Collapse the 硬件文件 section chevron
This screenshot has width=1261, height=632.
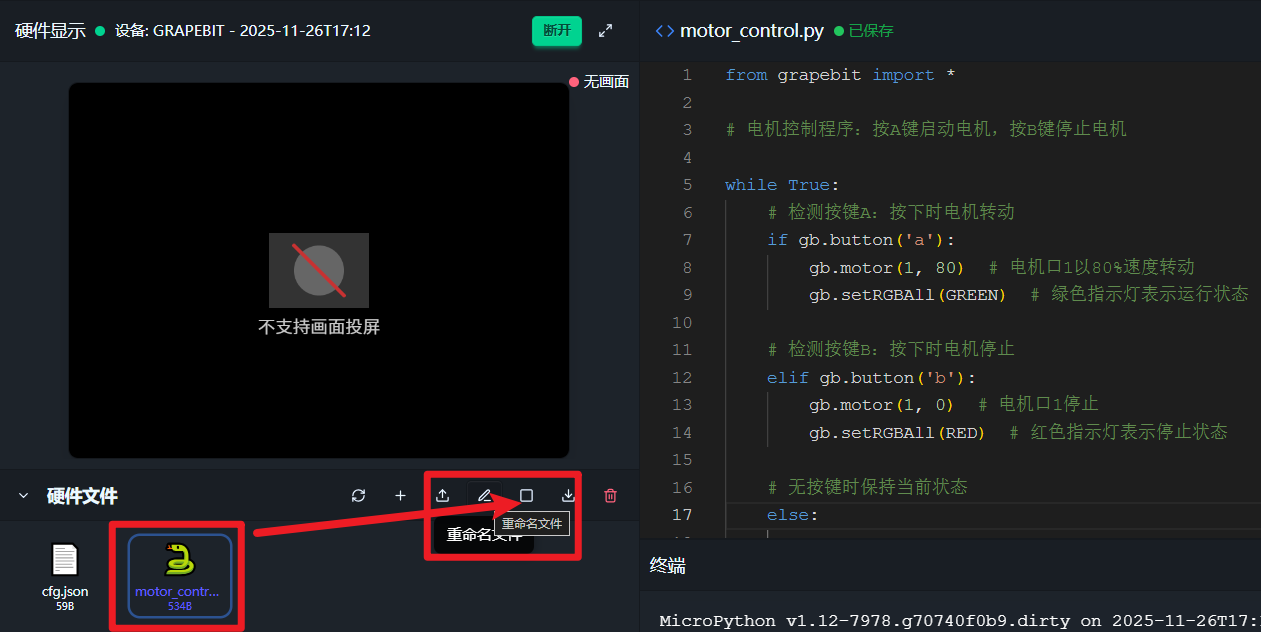point(23,496)
